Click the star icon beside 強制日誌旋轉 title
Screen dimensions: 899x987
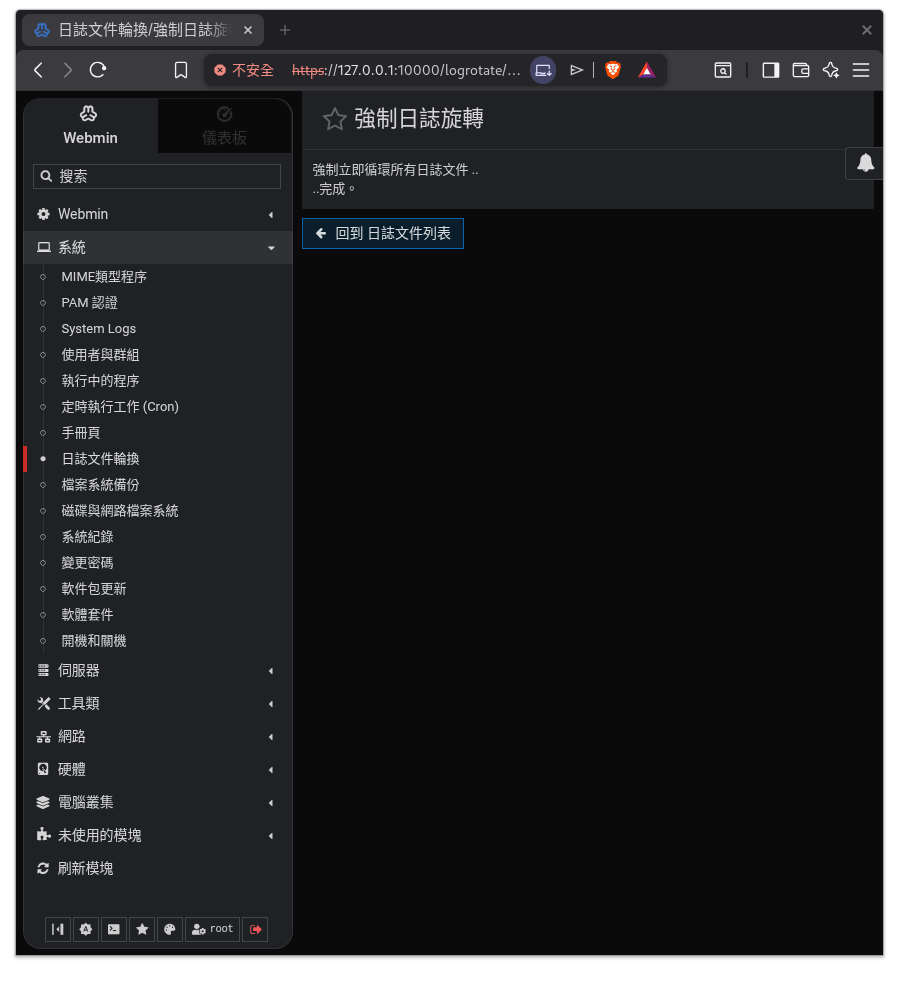point(334,118)
